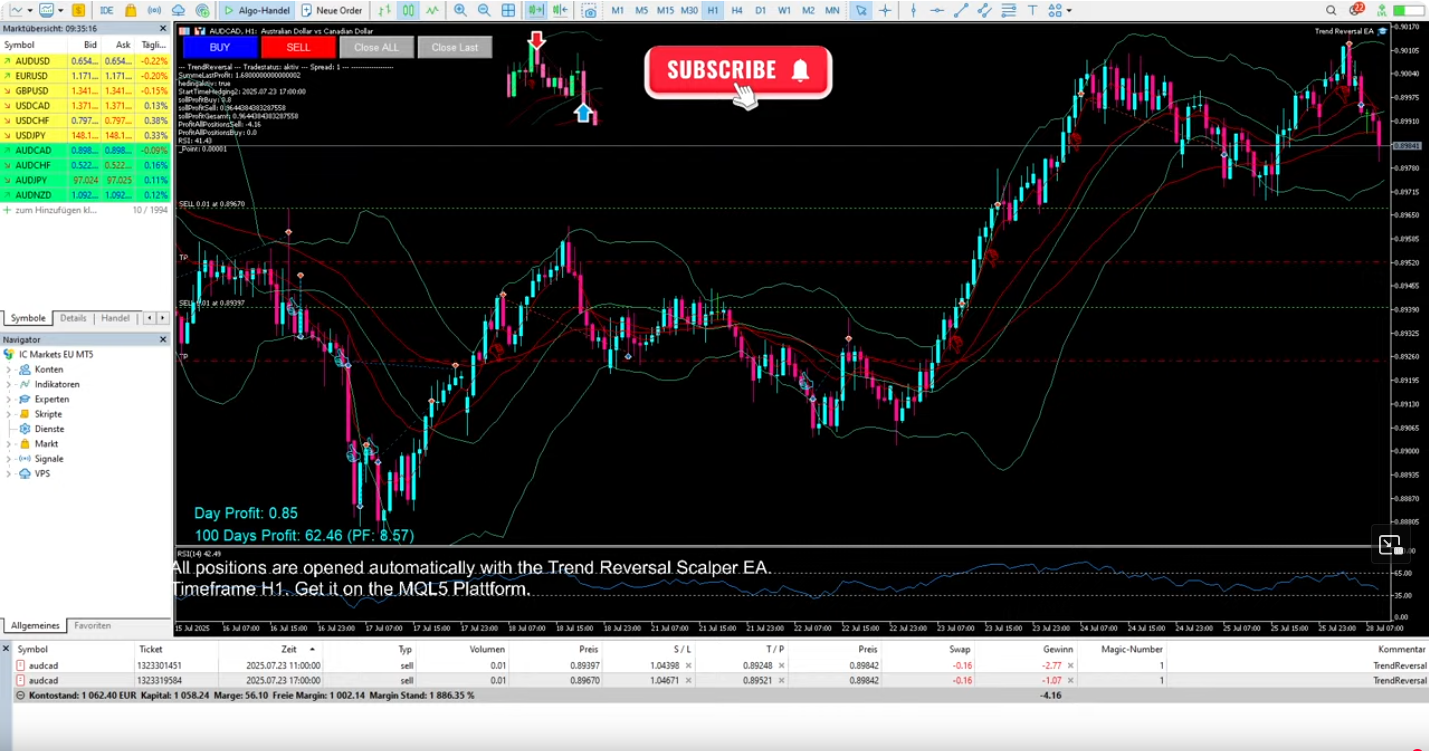Sort trades by the Zeit column
This screenshot has width=1433, height=751.
coord(290,649)
